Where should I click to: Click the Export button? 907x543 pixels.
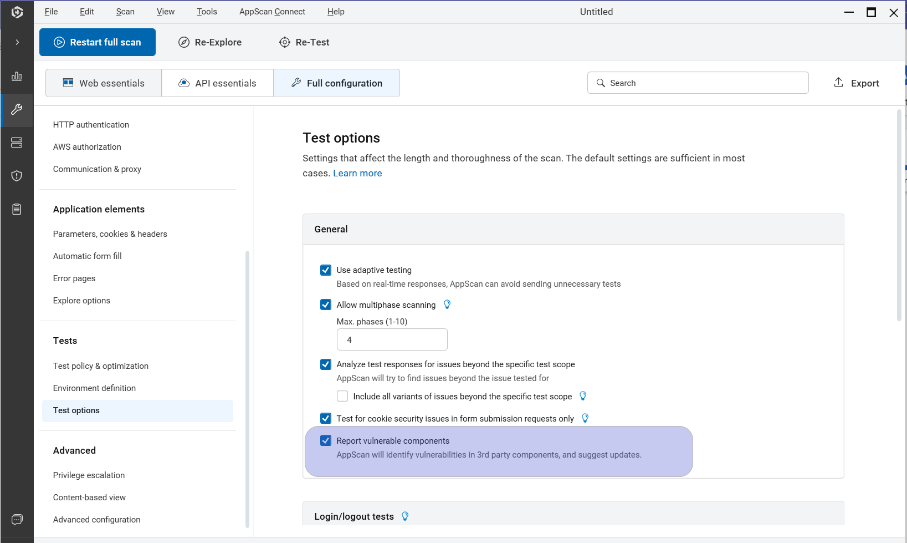tap(856, 83)
